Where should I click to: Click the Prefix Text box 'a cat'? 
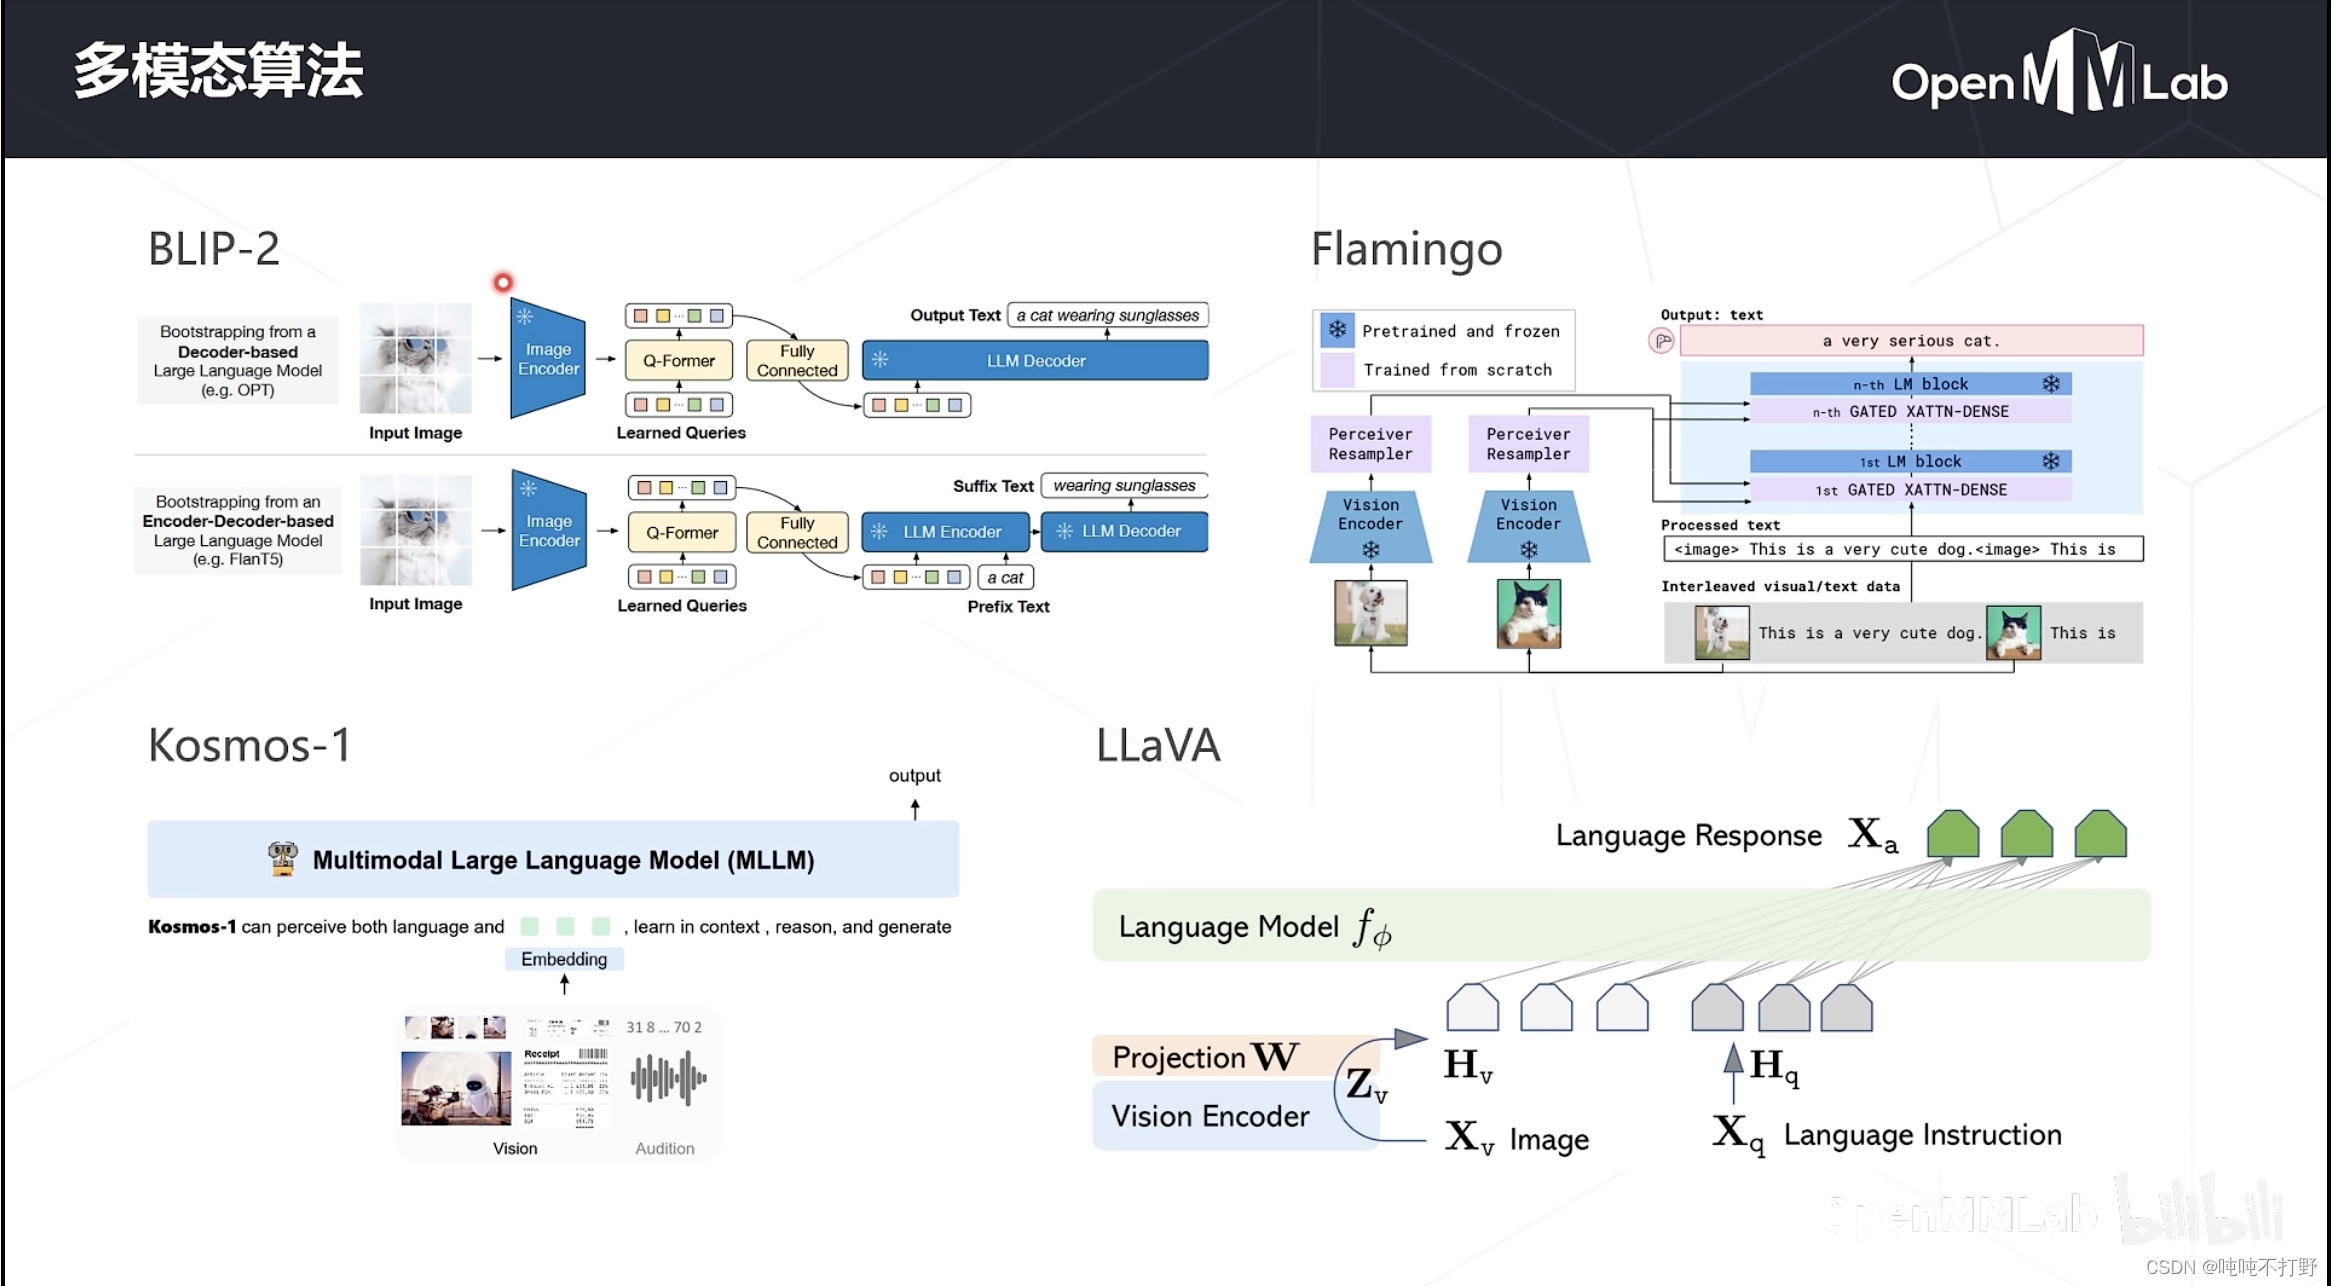1005,577
